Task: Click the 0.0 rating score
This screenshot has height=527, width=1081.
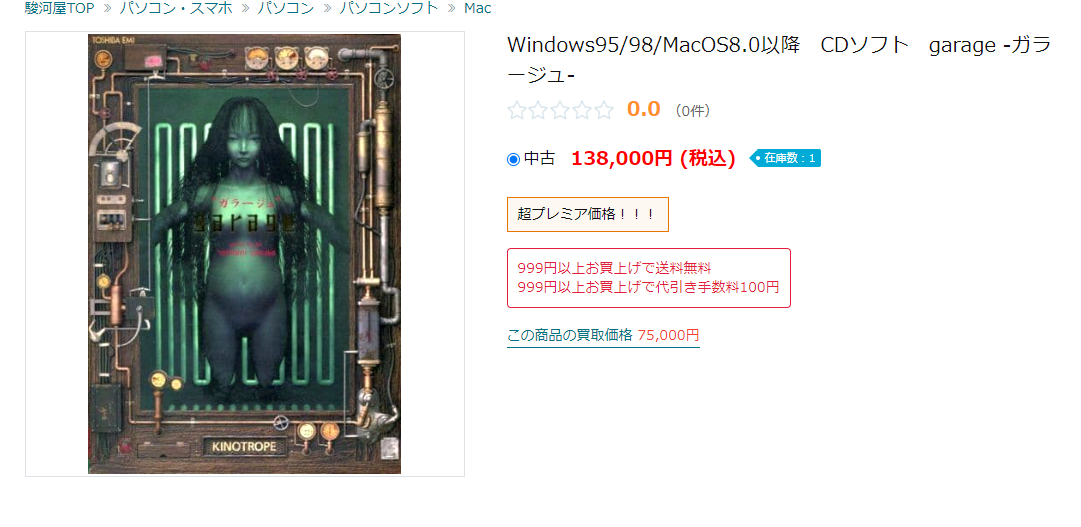Action: 643,109
